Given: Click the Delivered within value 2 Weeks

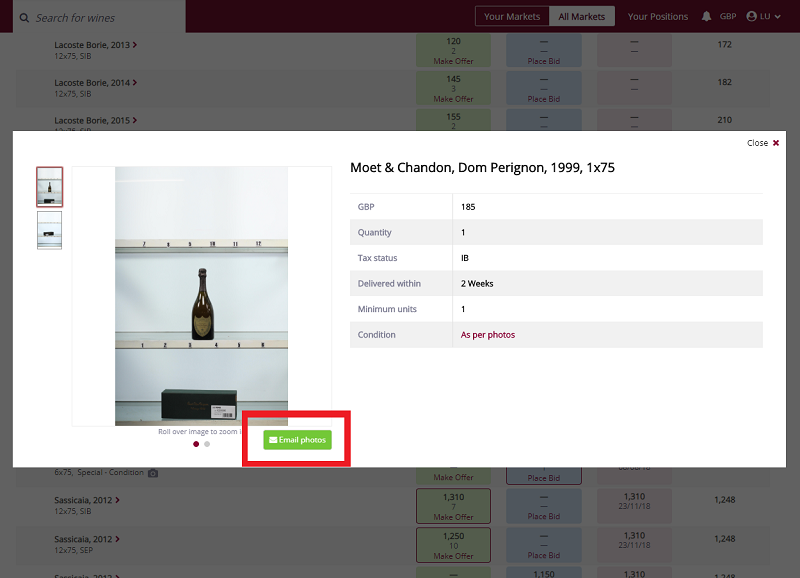Looking at the screenshot, I should pos(477,283).
